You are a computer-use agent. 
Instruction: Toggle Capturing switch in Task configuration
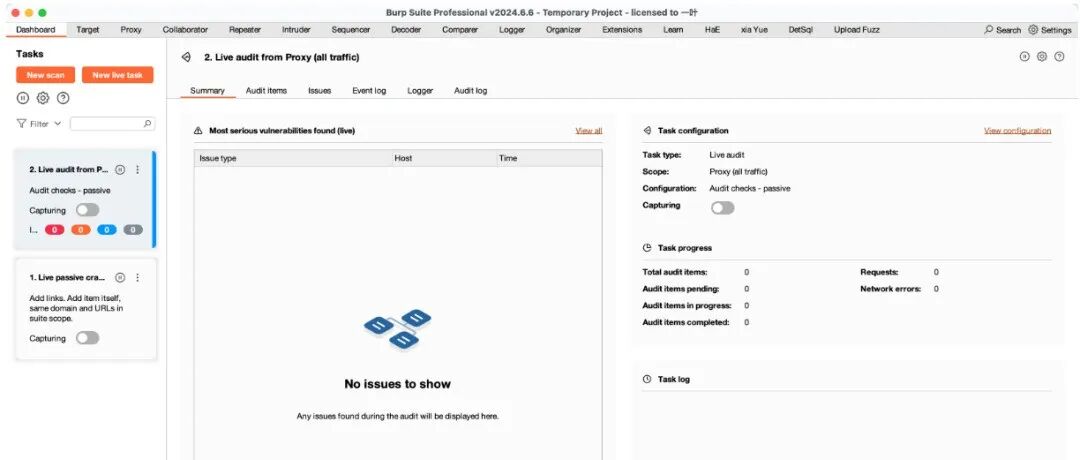[723, 208]
